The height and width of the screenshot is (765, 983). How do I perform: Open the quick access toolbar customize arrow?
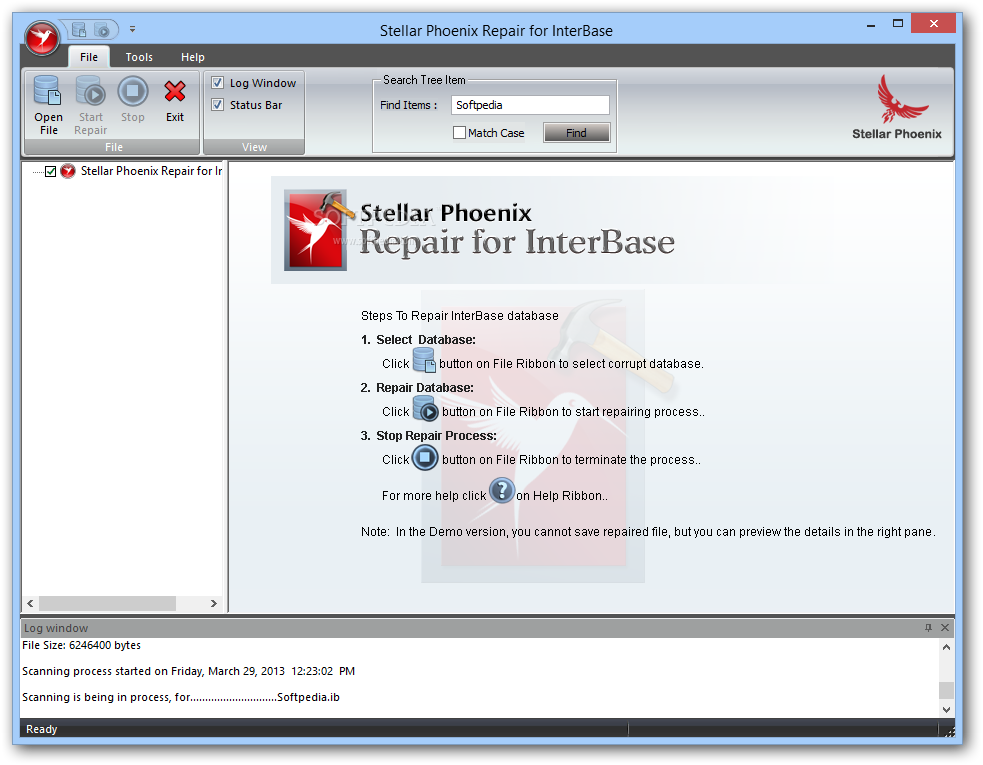132,29
